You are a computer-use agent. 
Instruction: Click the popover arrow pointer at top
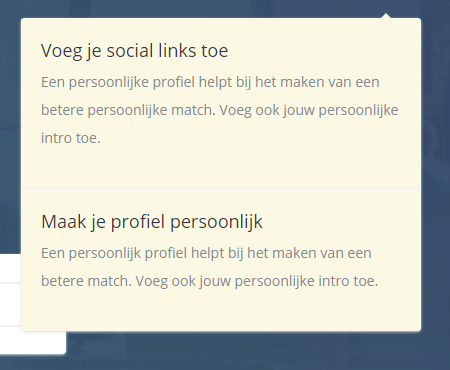tap(386, 15)
